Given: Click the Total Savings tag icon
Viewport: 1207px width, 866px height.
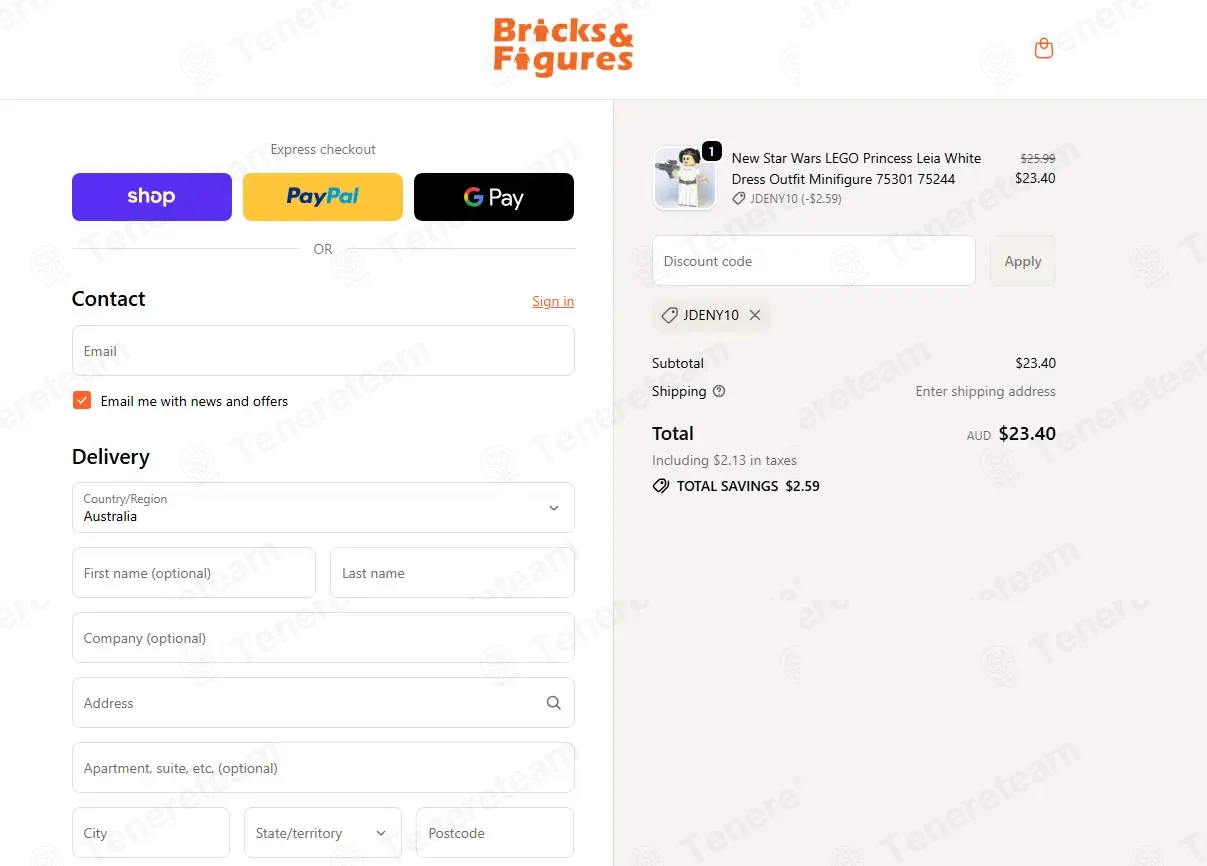Looking at the screenshot, I should (x=660, y=486).
